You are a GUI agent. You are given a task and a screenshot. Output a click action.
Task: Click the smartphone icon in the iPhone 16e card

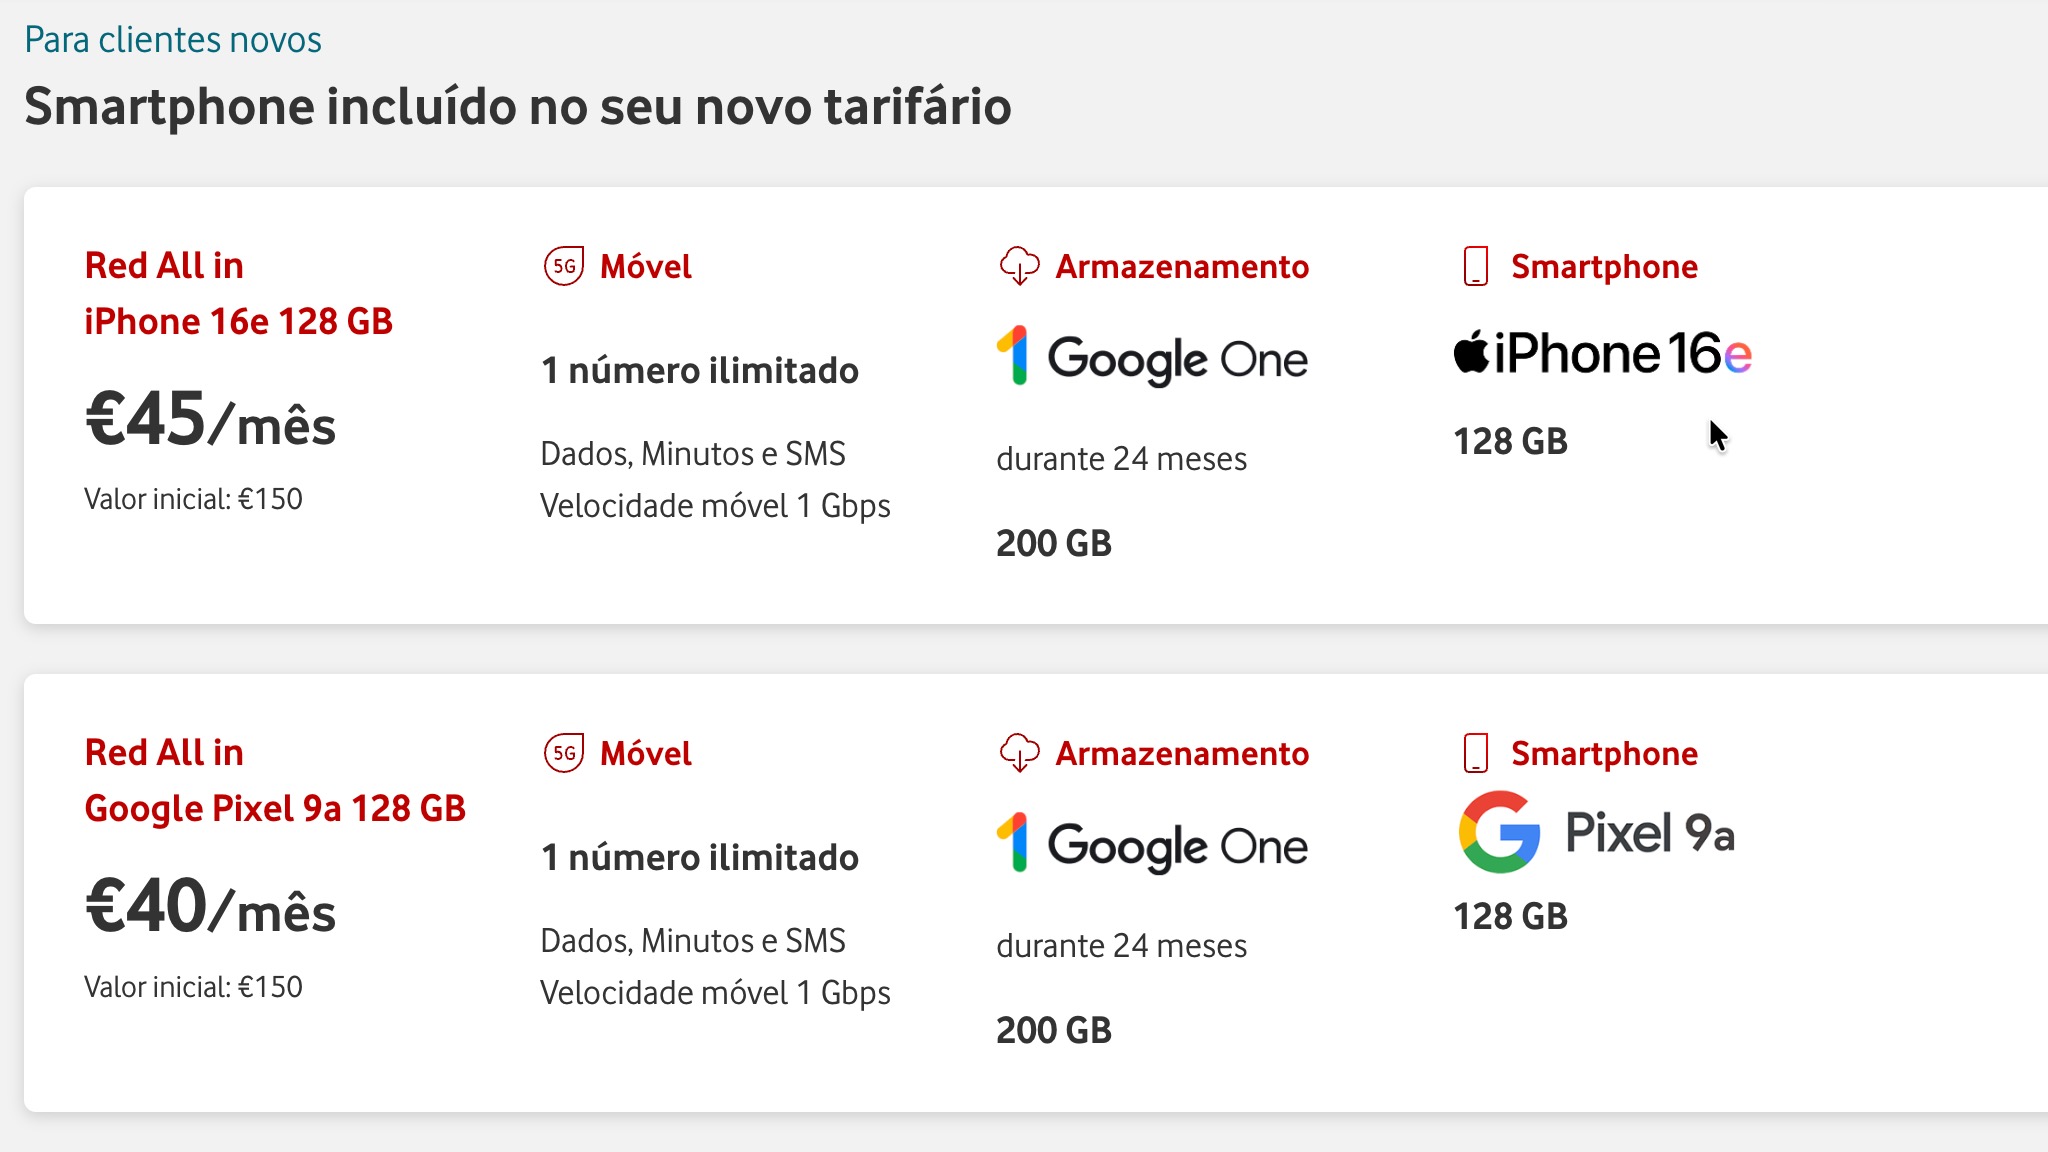1476,266
